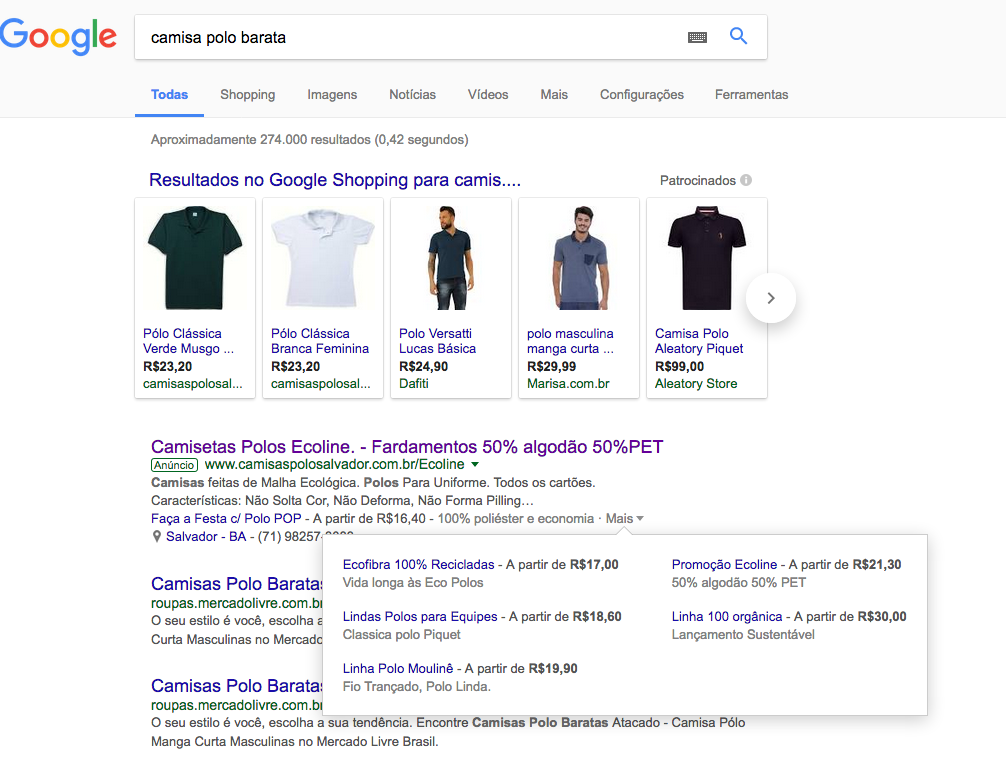Viewport: 1006px width, 774px height.
Task: Click the Camisa Polo Aleatory Piquet image
Action: click(x=707, y=258)
